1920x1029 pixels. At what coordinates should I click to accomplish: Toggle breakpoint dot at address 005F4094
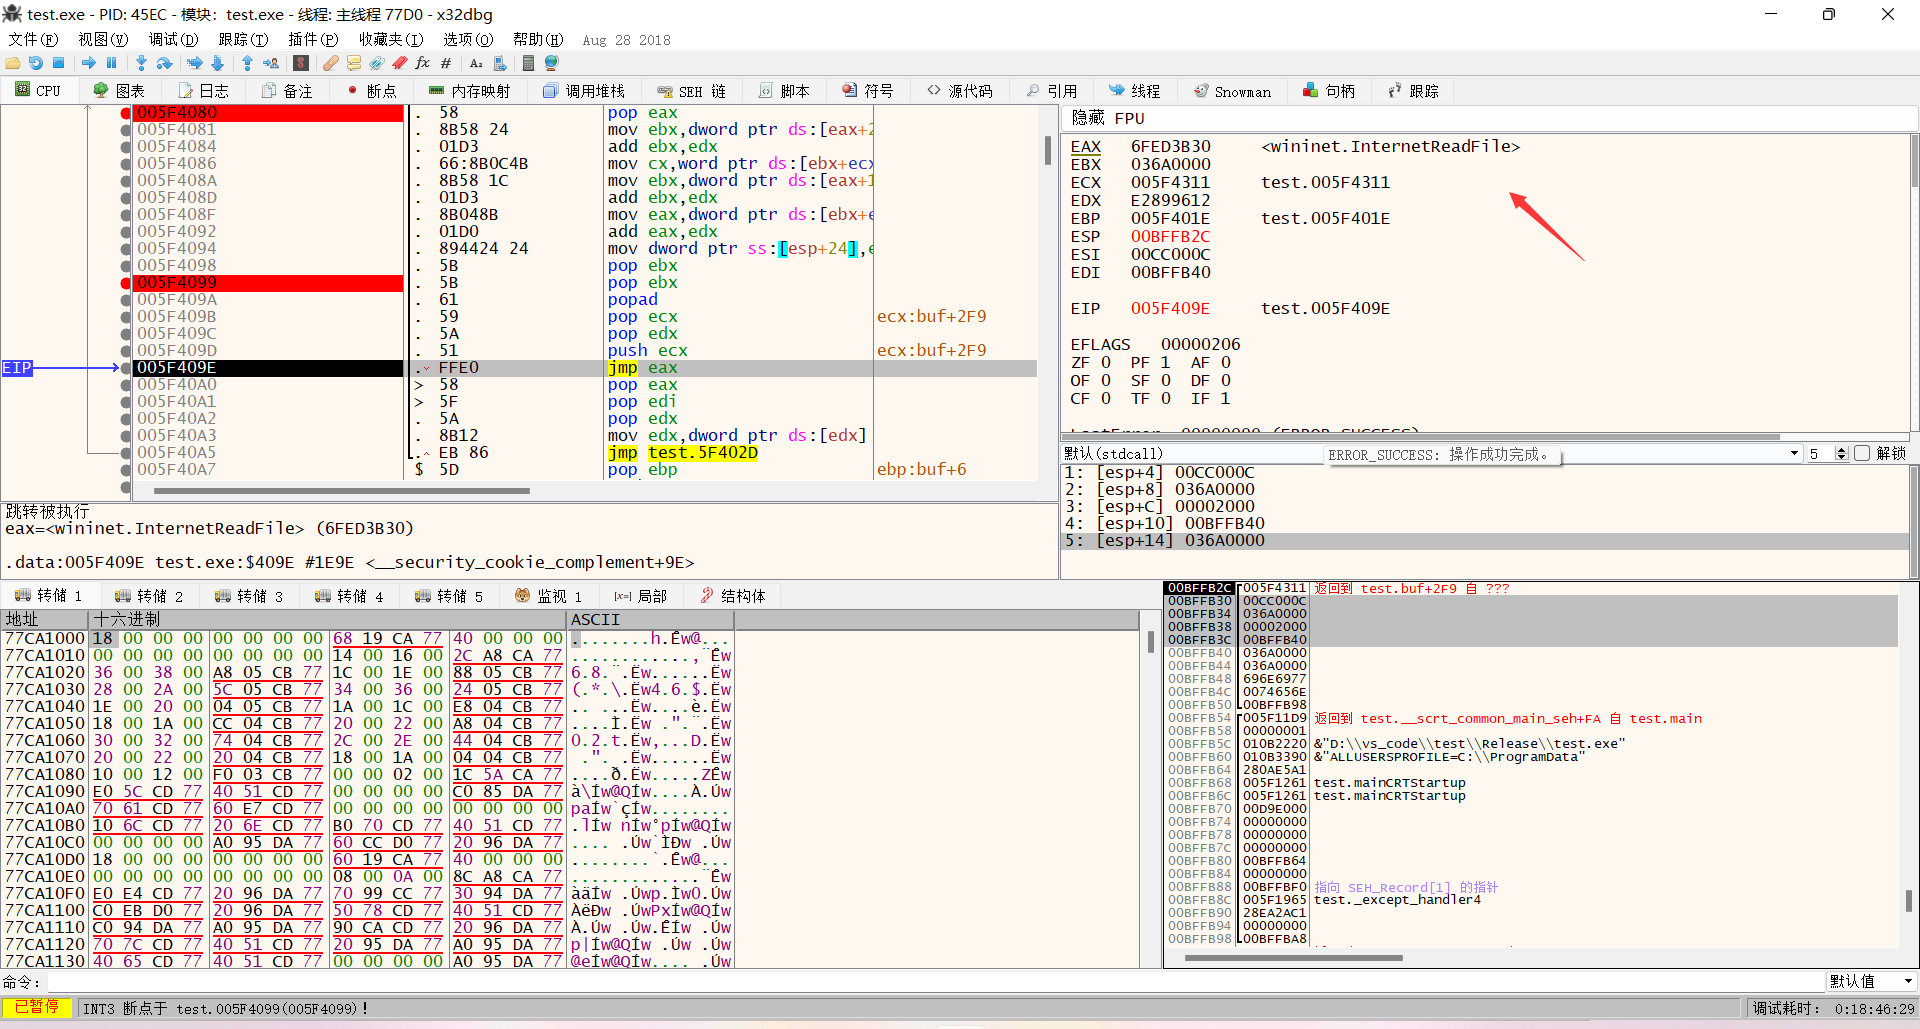click(125, 249)
